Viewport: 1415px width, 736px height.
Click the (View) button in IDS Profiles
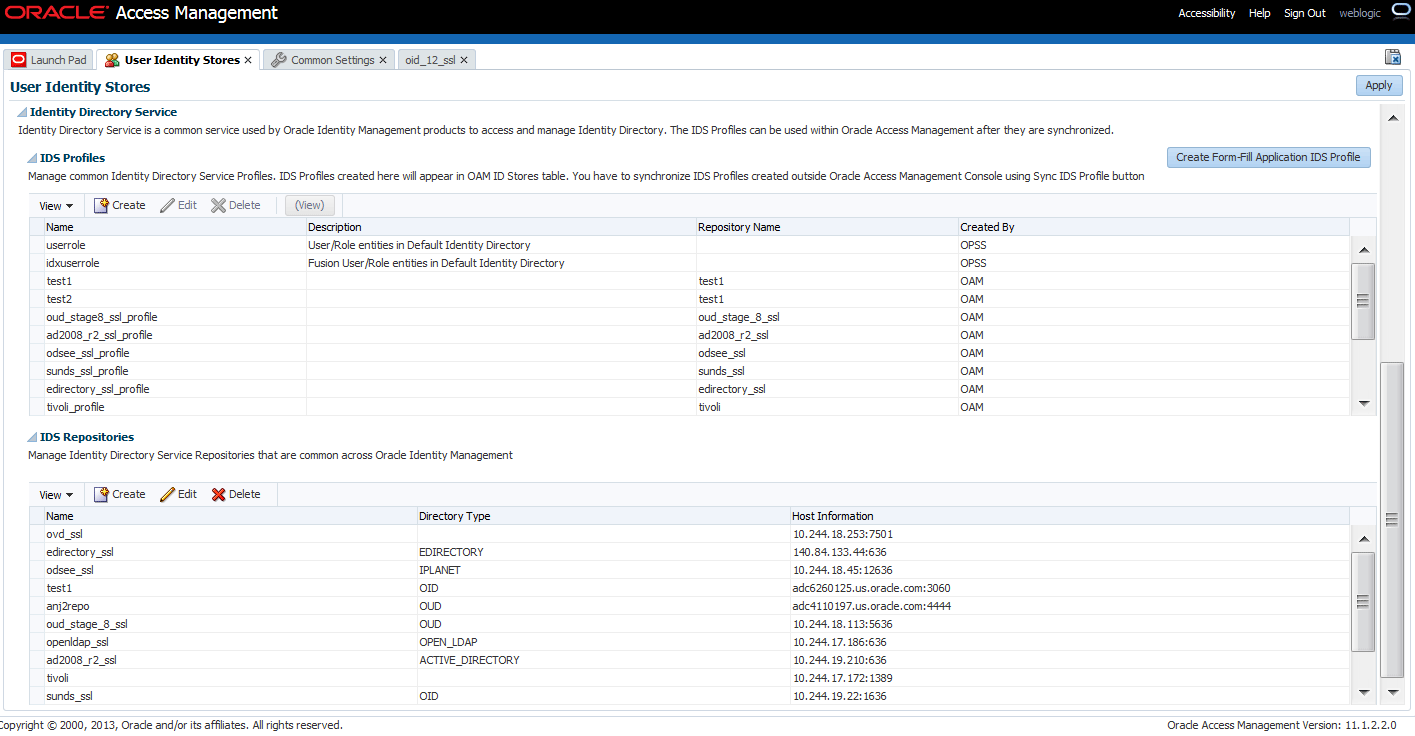(310, 205)
